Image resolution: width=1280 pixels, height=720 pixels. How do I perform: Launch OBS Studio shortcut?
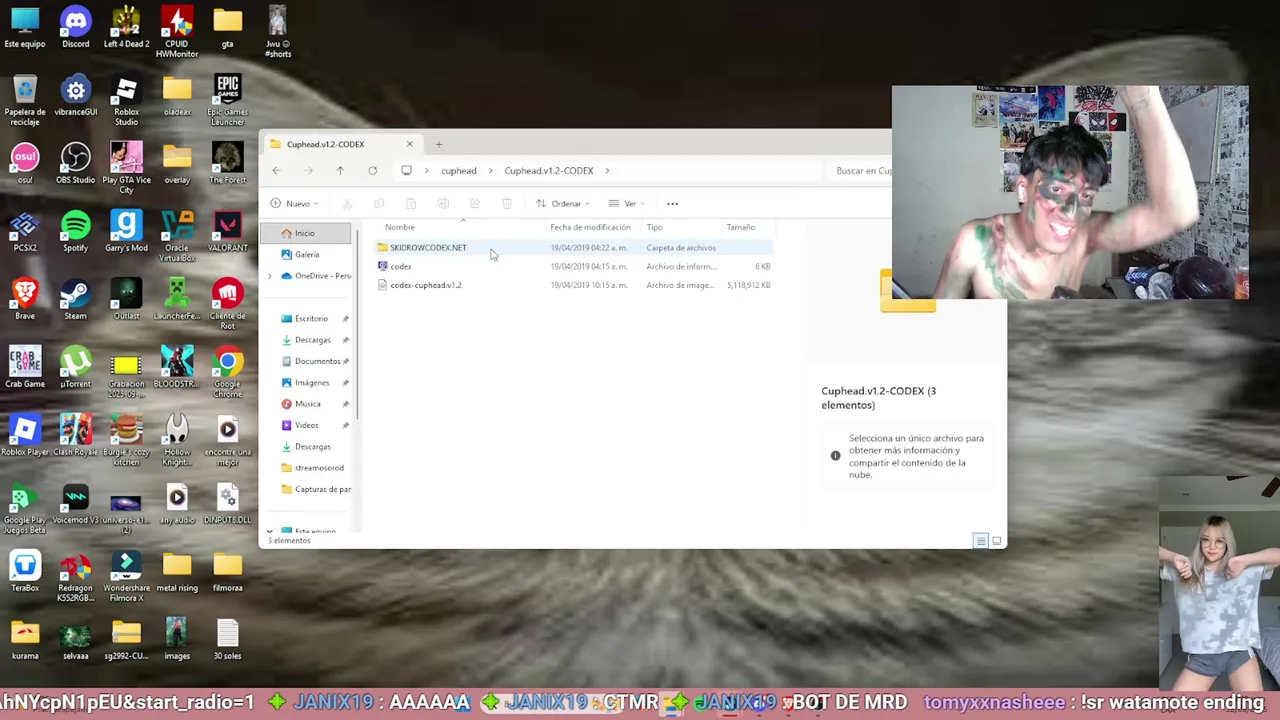click(75, 163)
